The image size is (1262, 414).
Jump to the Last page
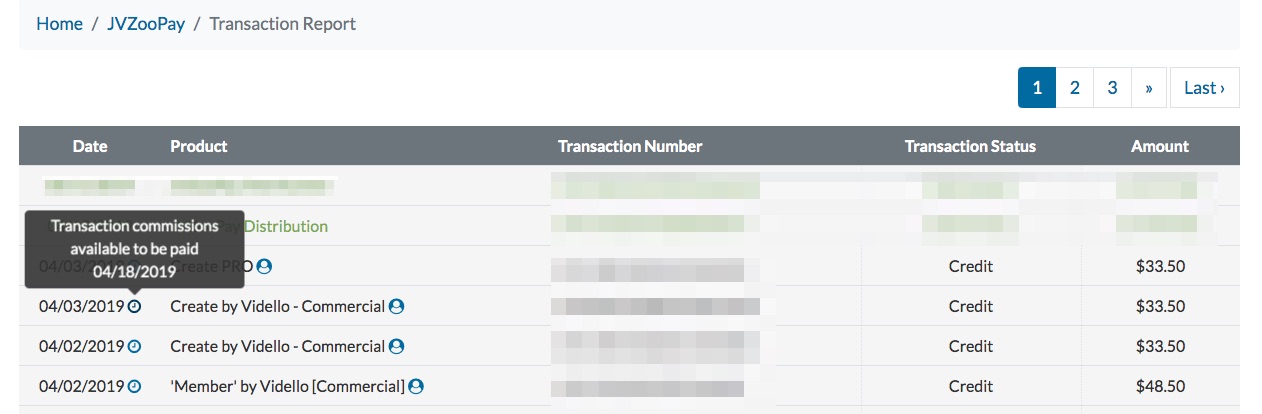coord(1204,88)
